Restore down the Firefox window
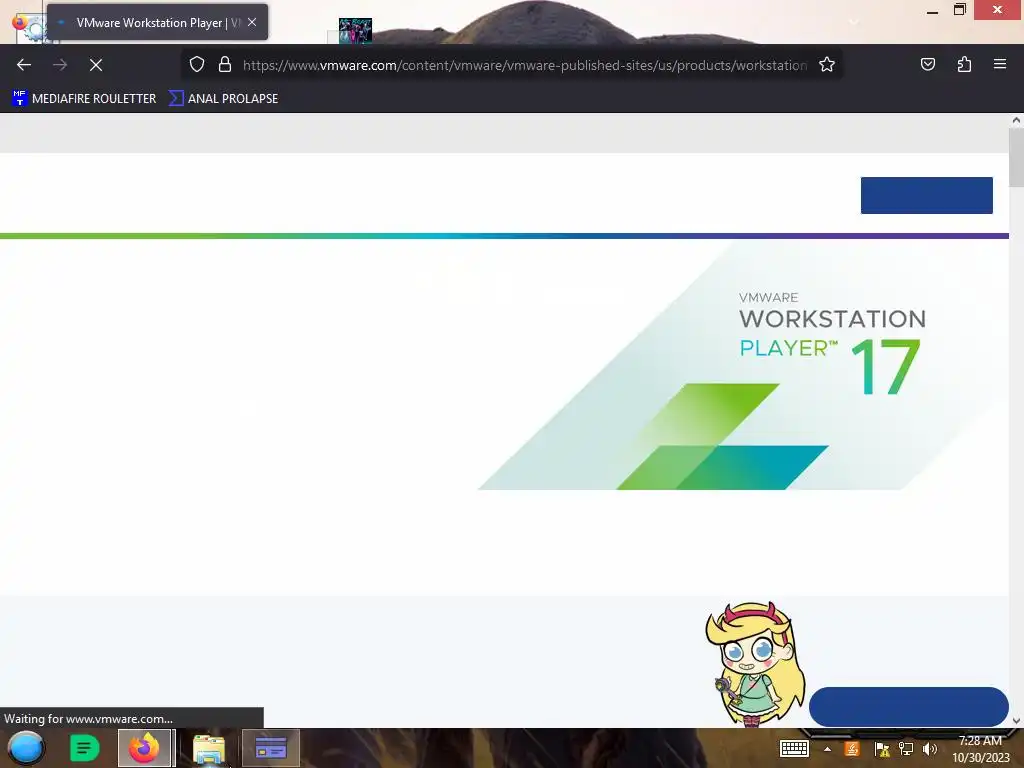Image resolution: width=1024 pixels, height=768 pixels. pyautogui.click(x=960, y=10)
